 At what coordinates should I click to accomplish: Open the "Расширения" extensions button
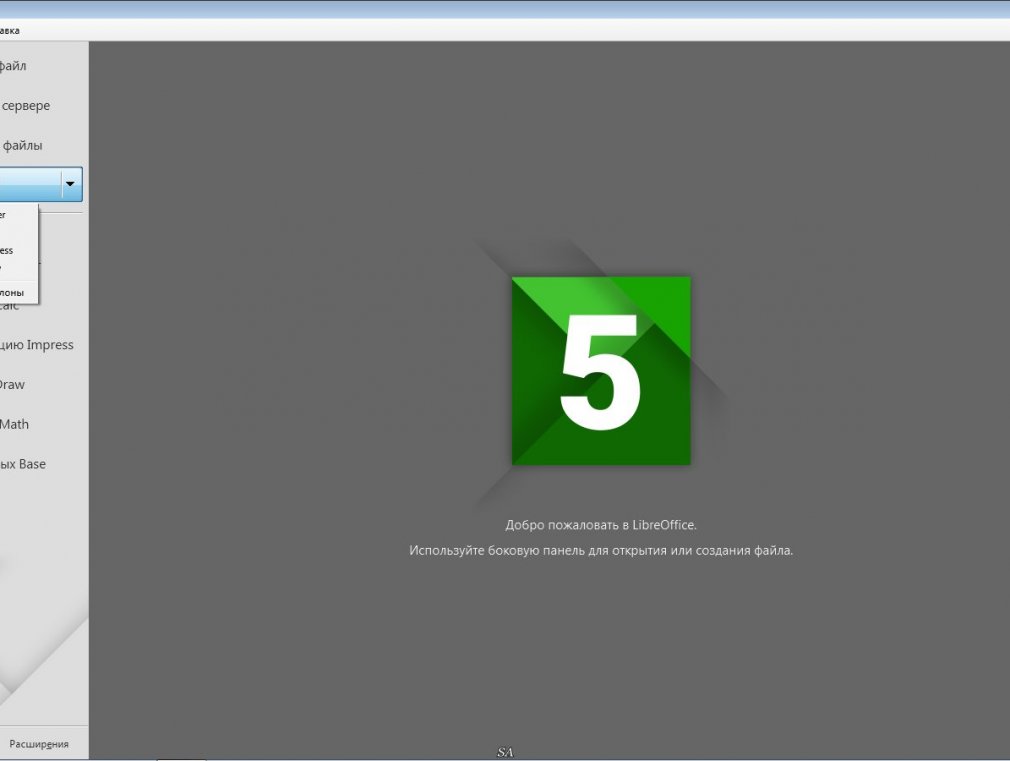point(39,744)
